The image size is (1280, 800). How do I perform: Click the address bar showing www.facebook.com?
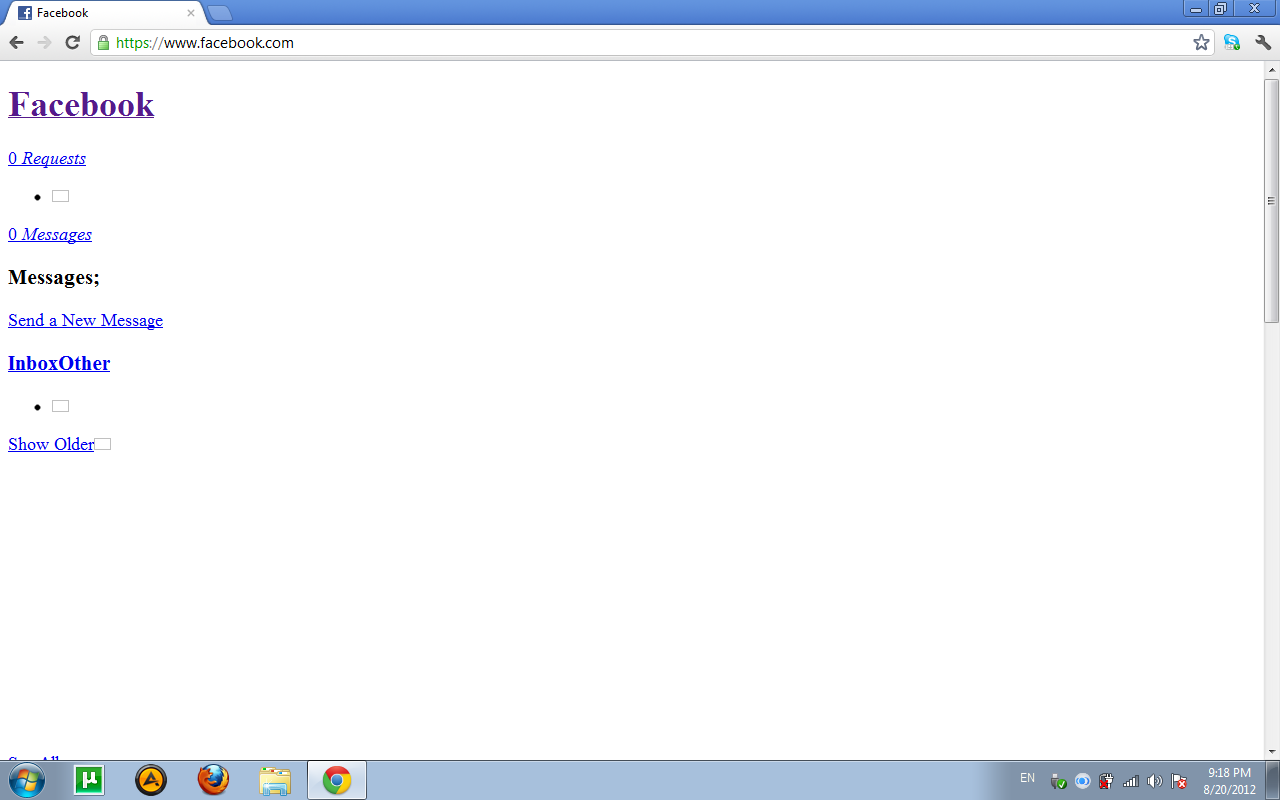650,43
